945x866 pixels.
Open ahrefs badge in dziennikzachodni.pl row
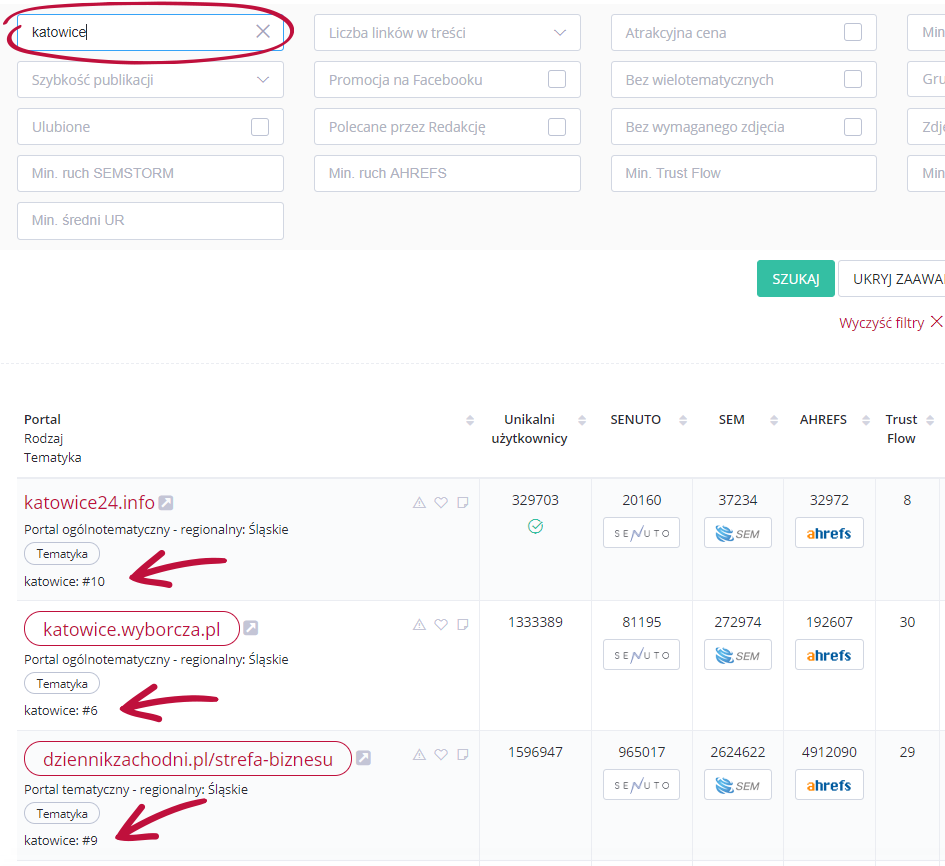coord(829,785)
